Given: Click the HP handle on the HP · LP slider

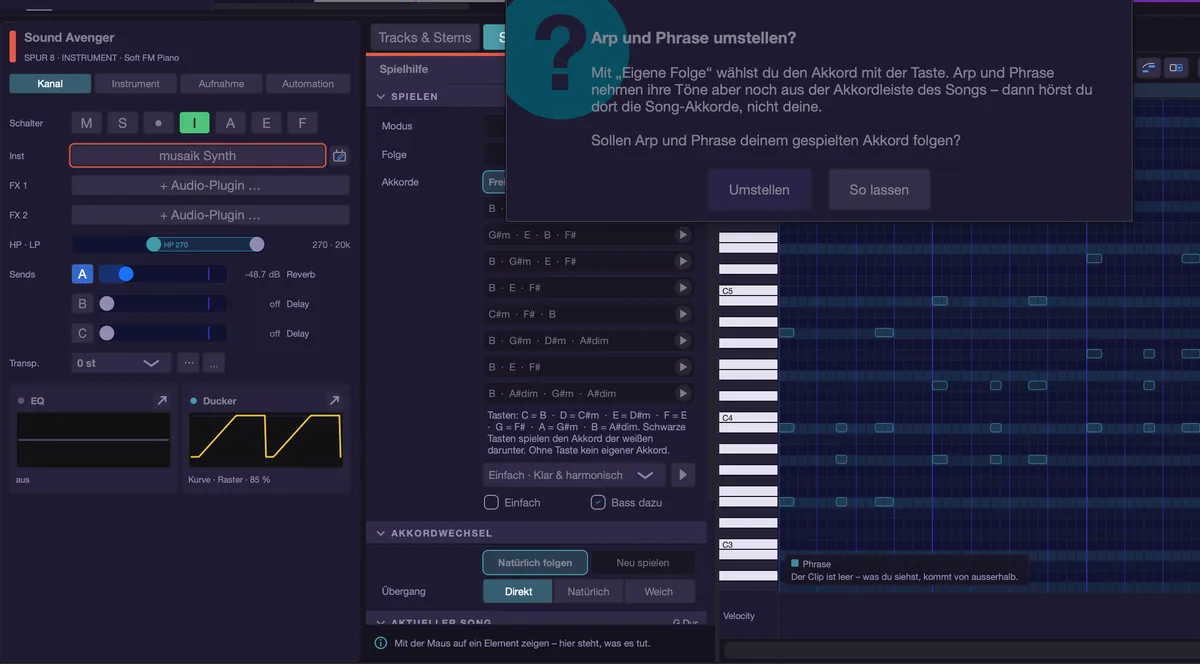Looking at the screenshot, I should click(x=154, y=244).
